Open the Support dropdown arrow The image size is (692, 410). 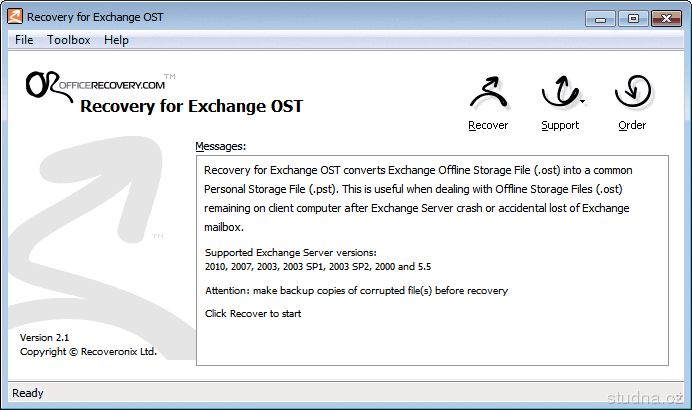click(x=583, y=102)
